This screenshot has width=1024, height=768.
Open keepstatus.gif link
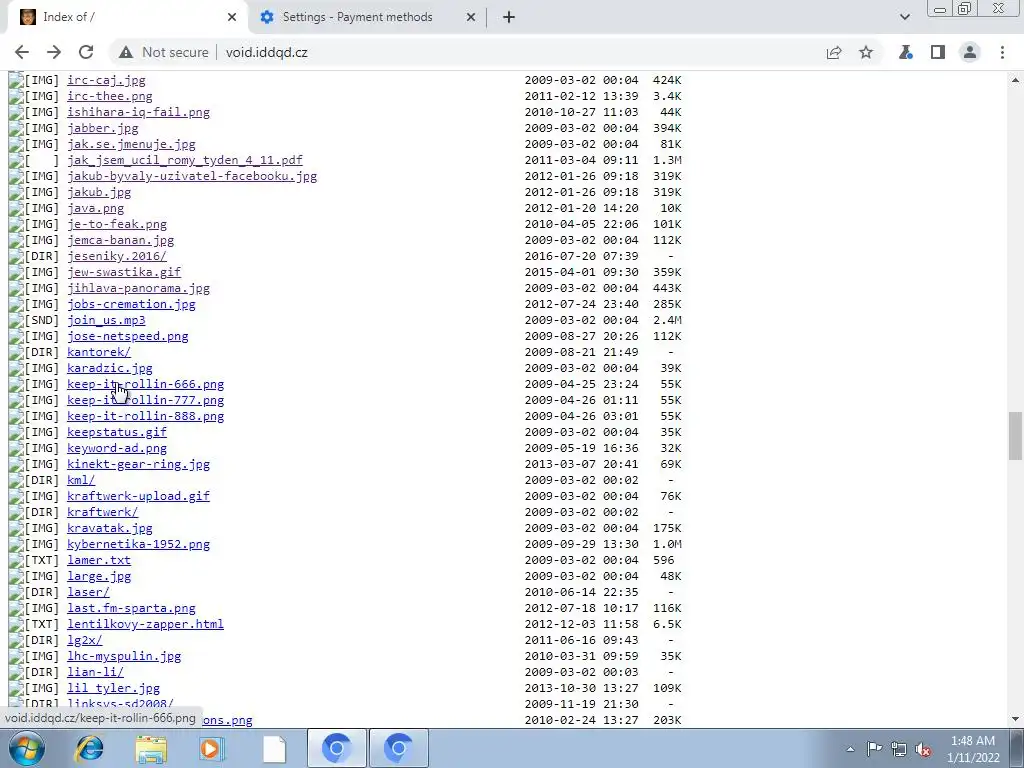coord(117,432)
